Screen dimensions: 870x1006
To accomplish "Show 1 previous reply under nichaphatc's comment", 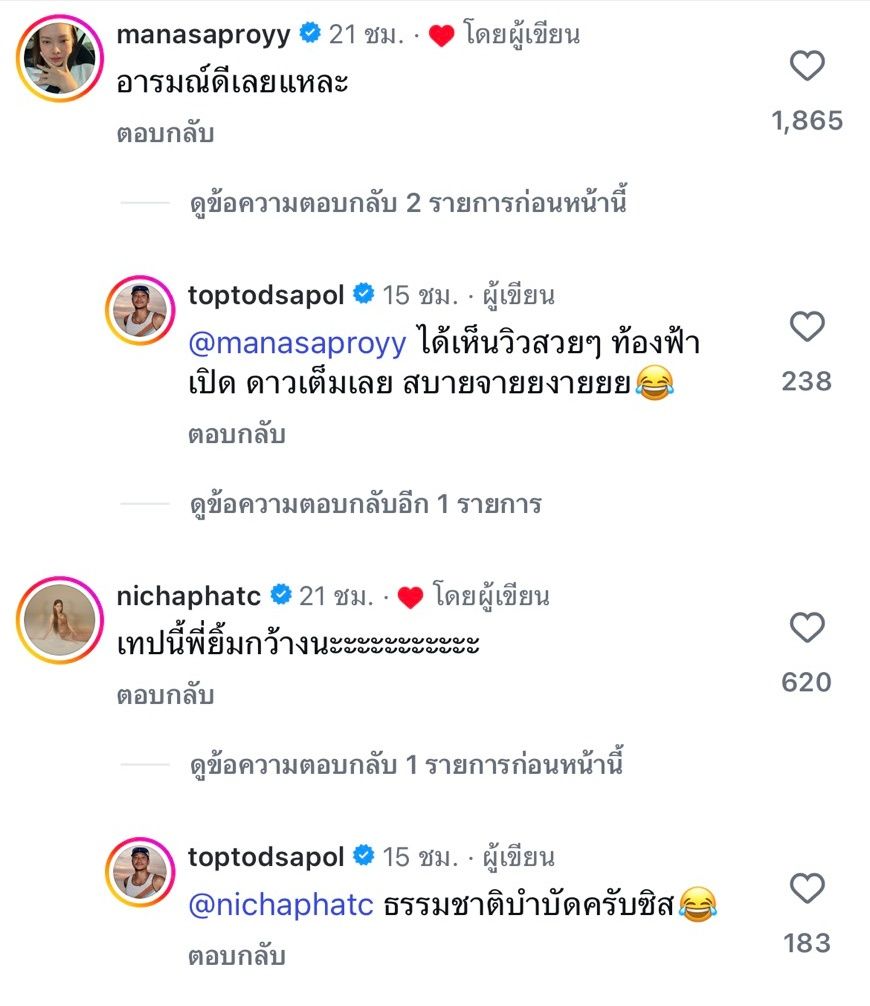I will 407,766.
